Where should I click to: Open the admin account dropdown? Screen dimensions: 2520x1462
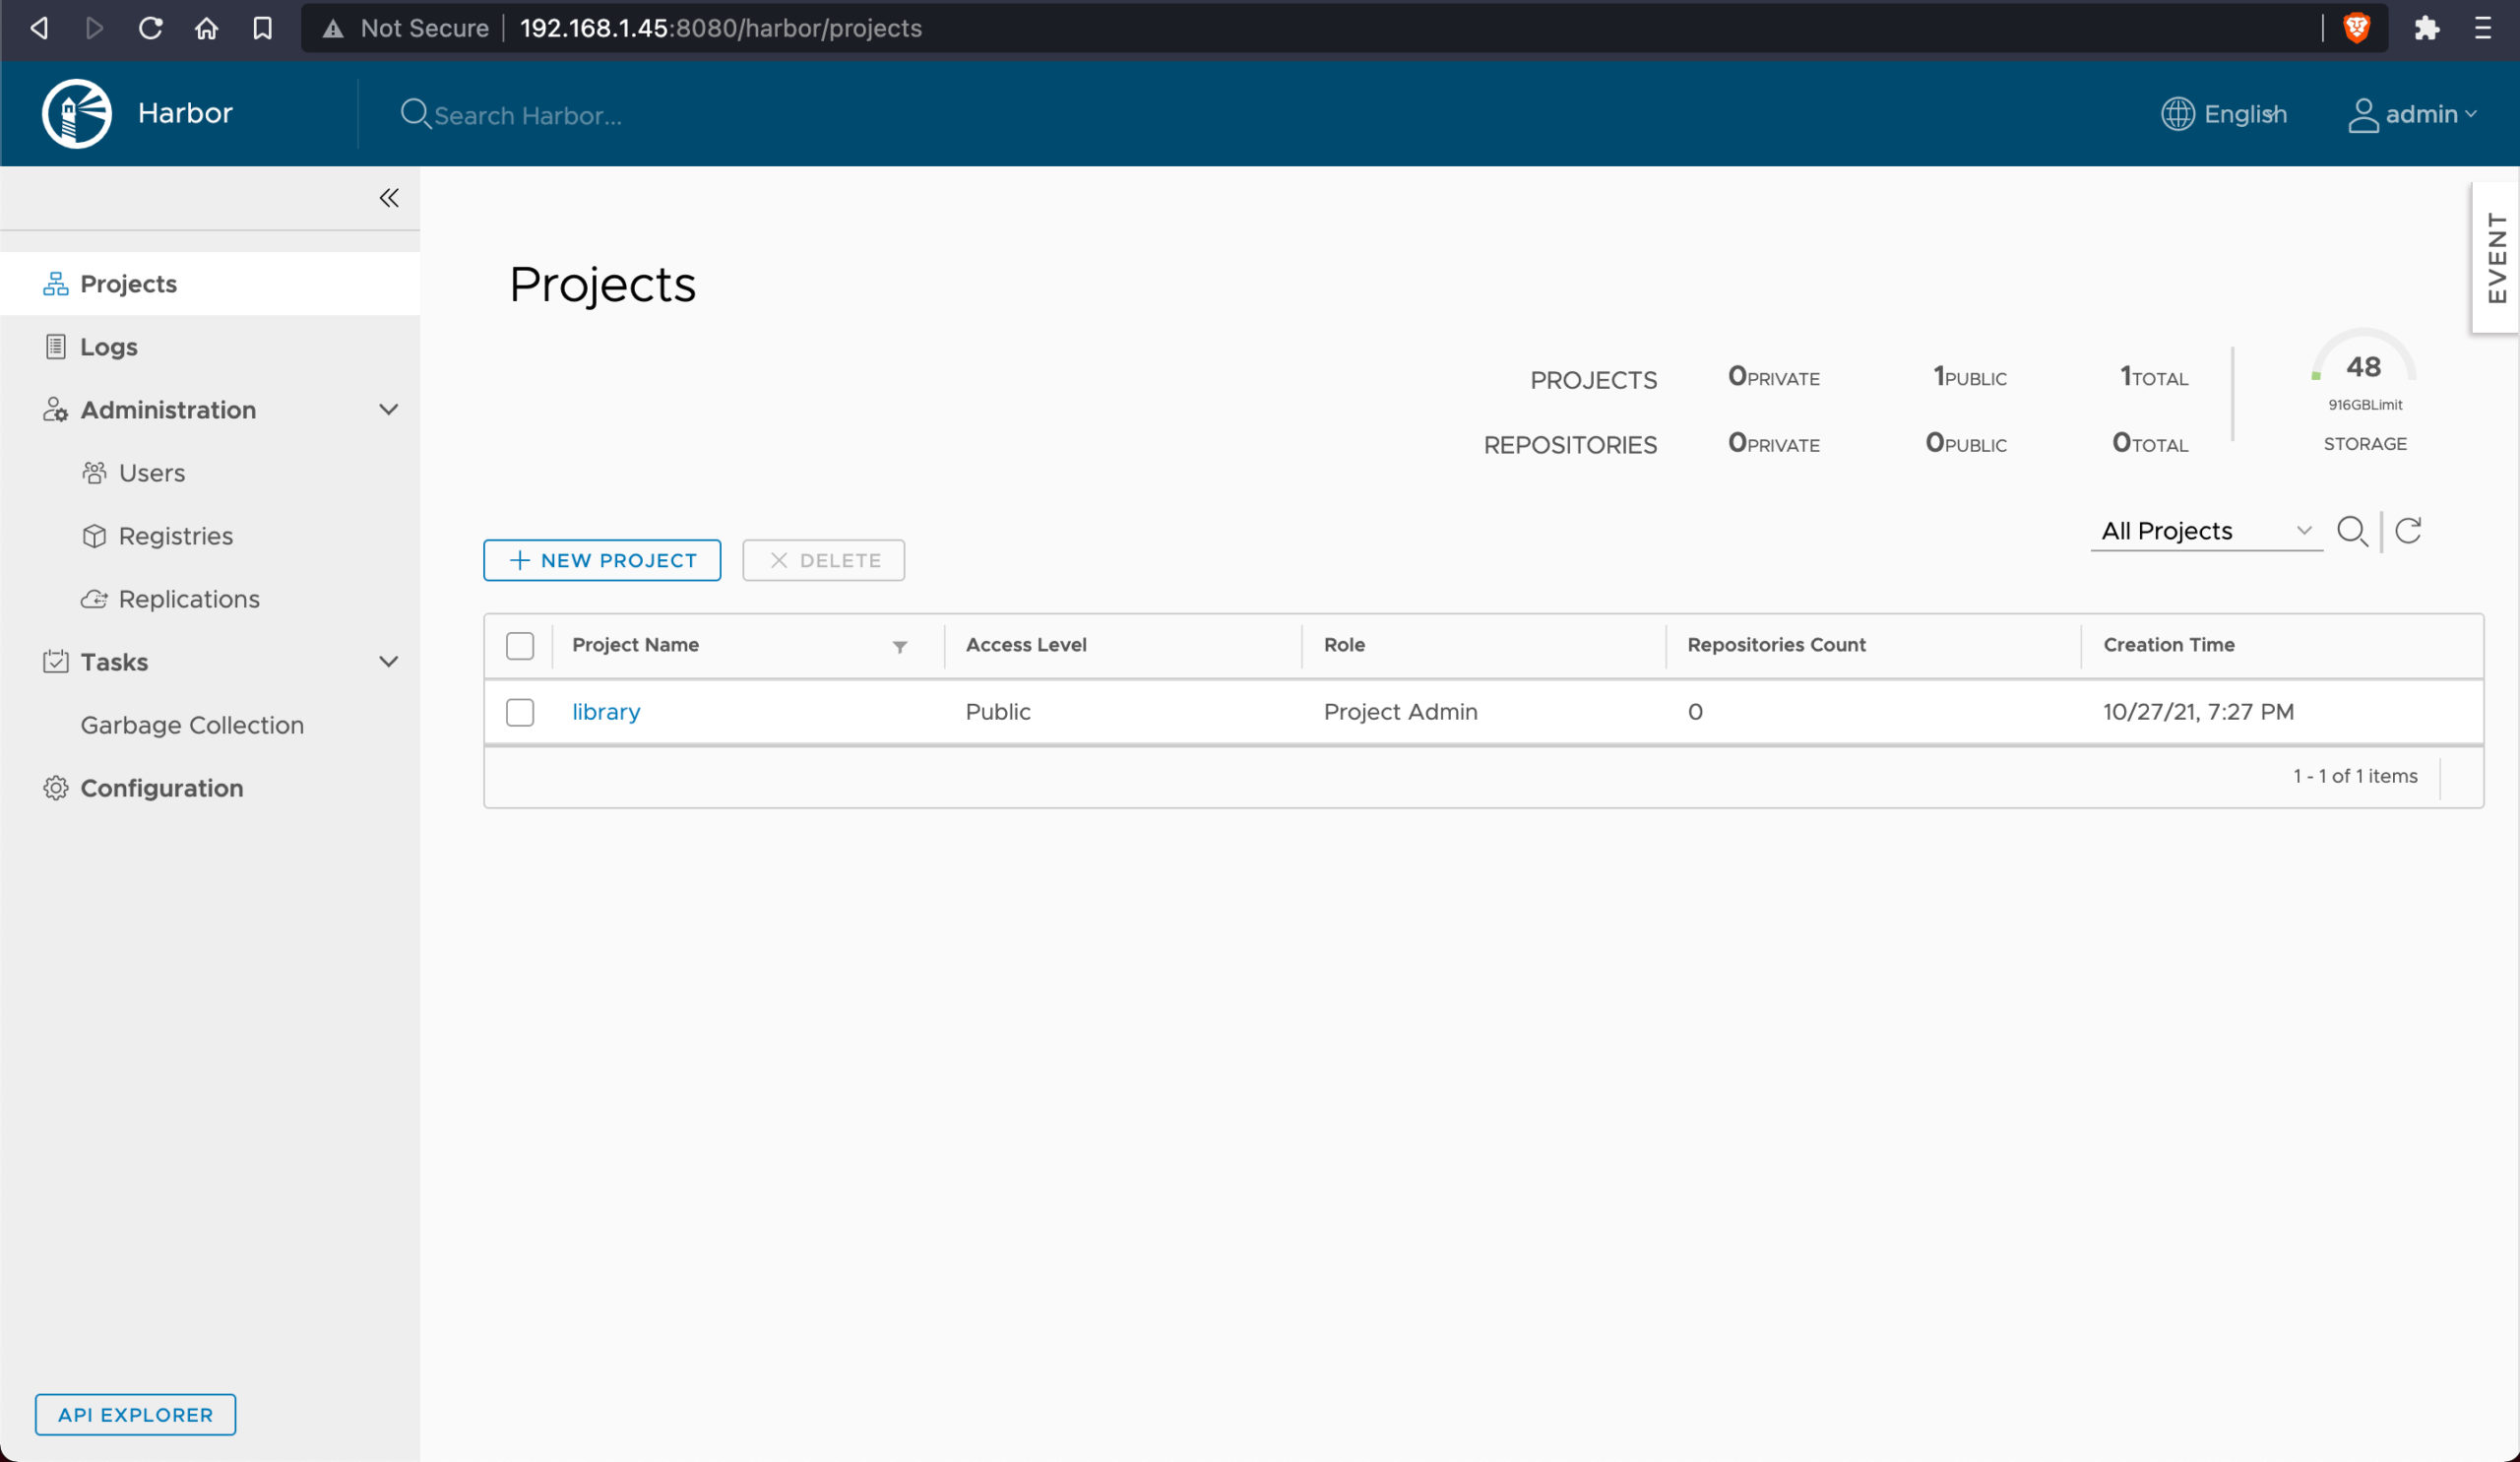coord(2411,114)
